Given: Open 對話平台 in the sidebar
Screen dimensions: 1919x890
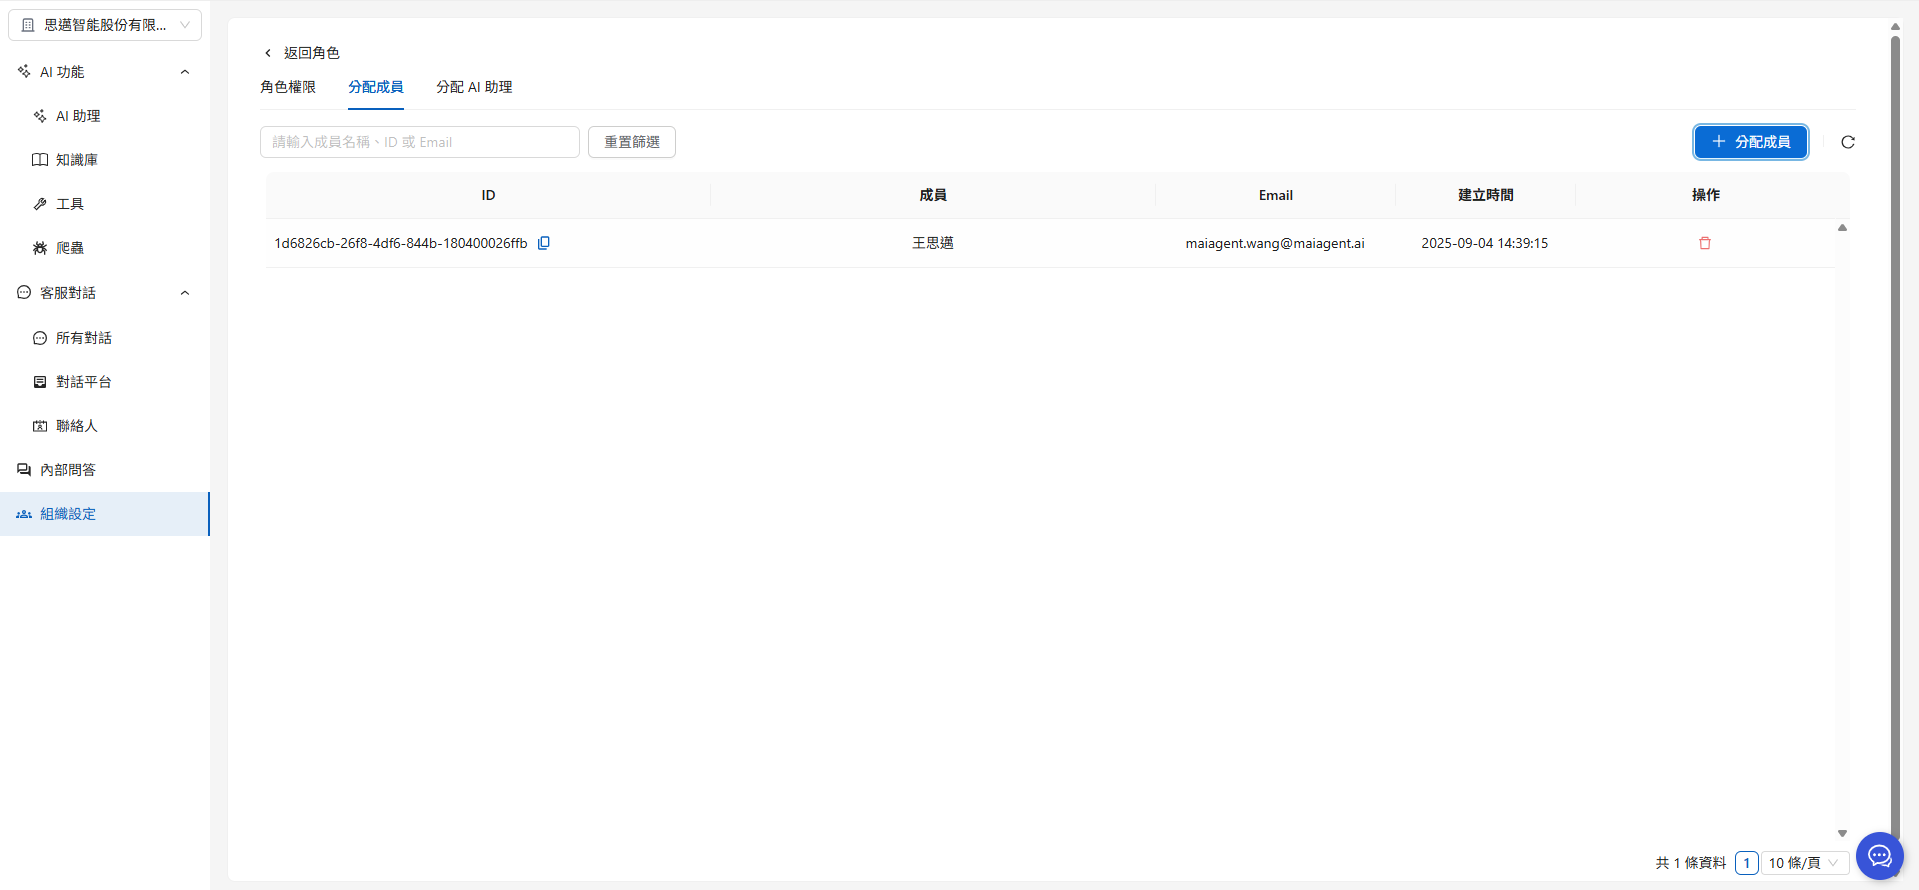Looking at the screenshot, I should tap(83, 382).
